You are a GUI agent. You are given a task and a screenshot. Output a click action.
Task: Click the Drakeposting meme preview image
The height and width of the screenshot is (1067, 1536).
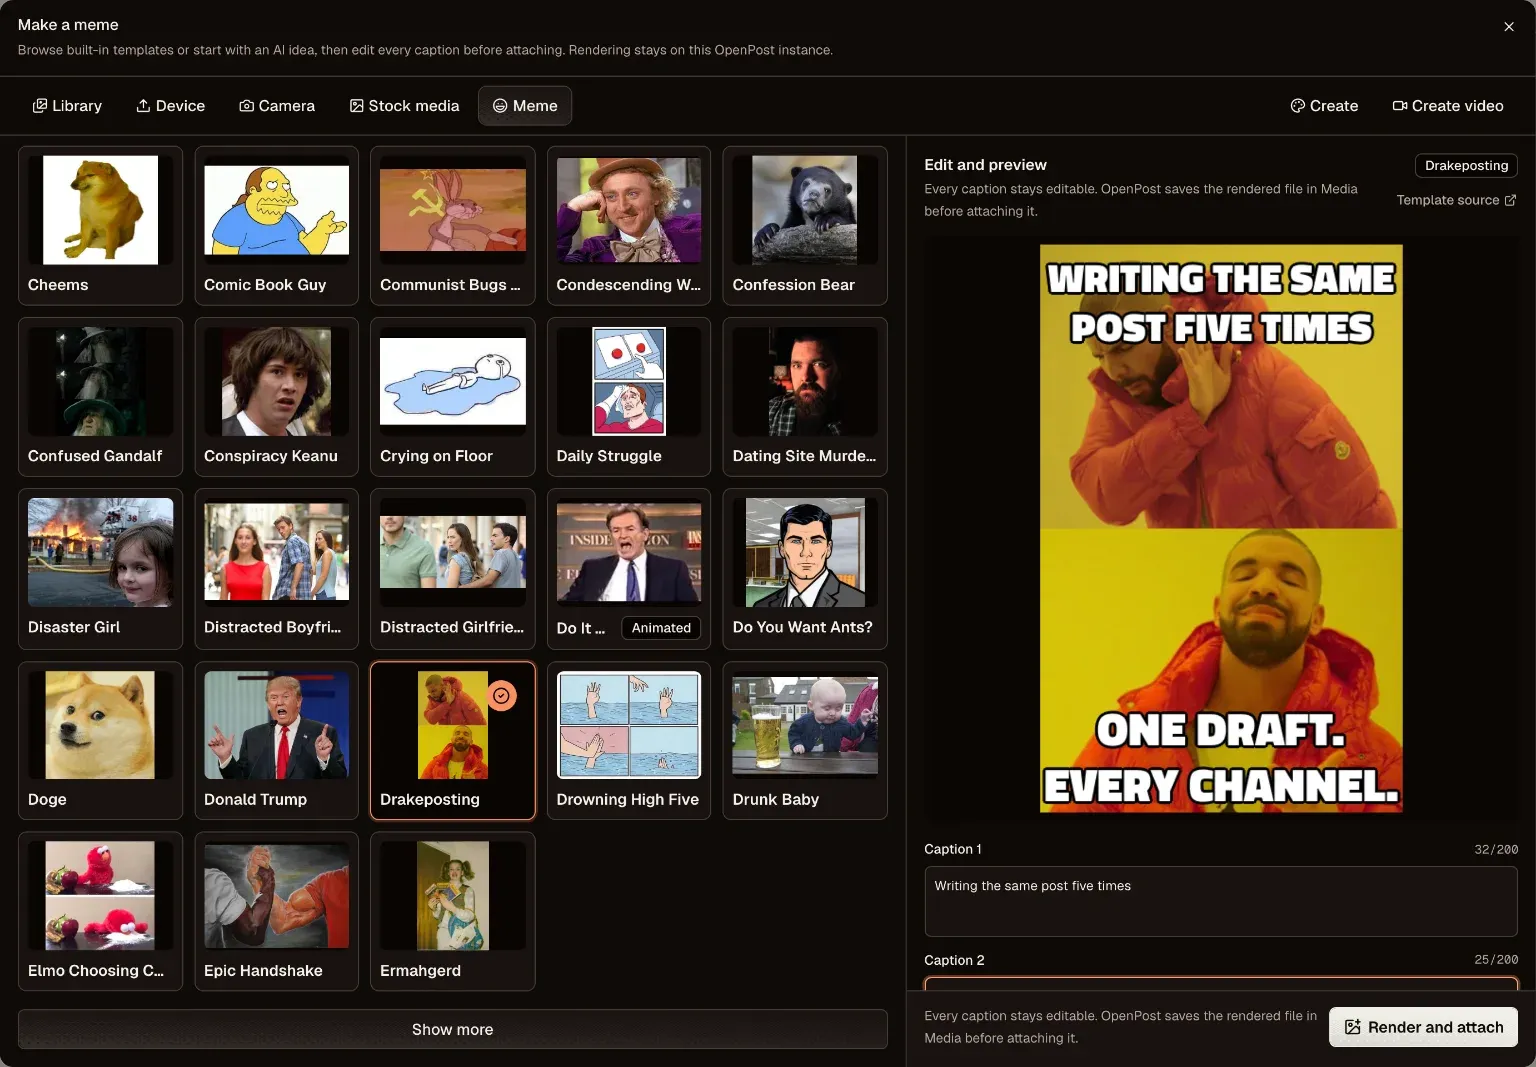coord(1221,528)
